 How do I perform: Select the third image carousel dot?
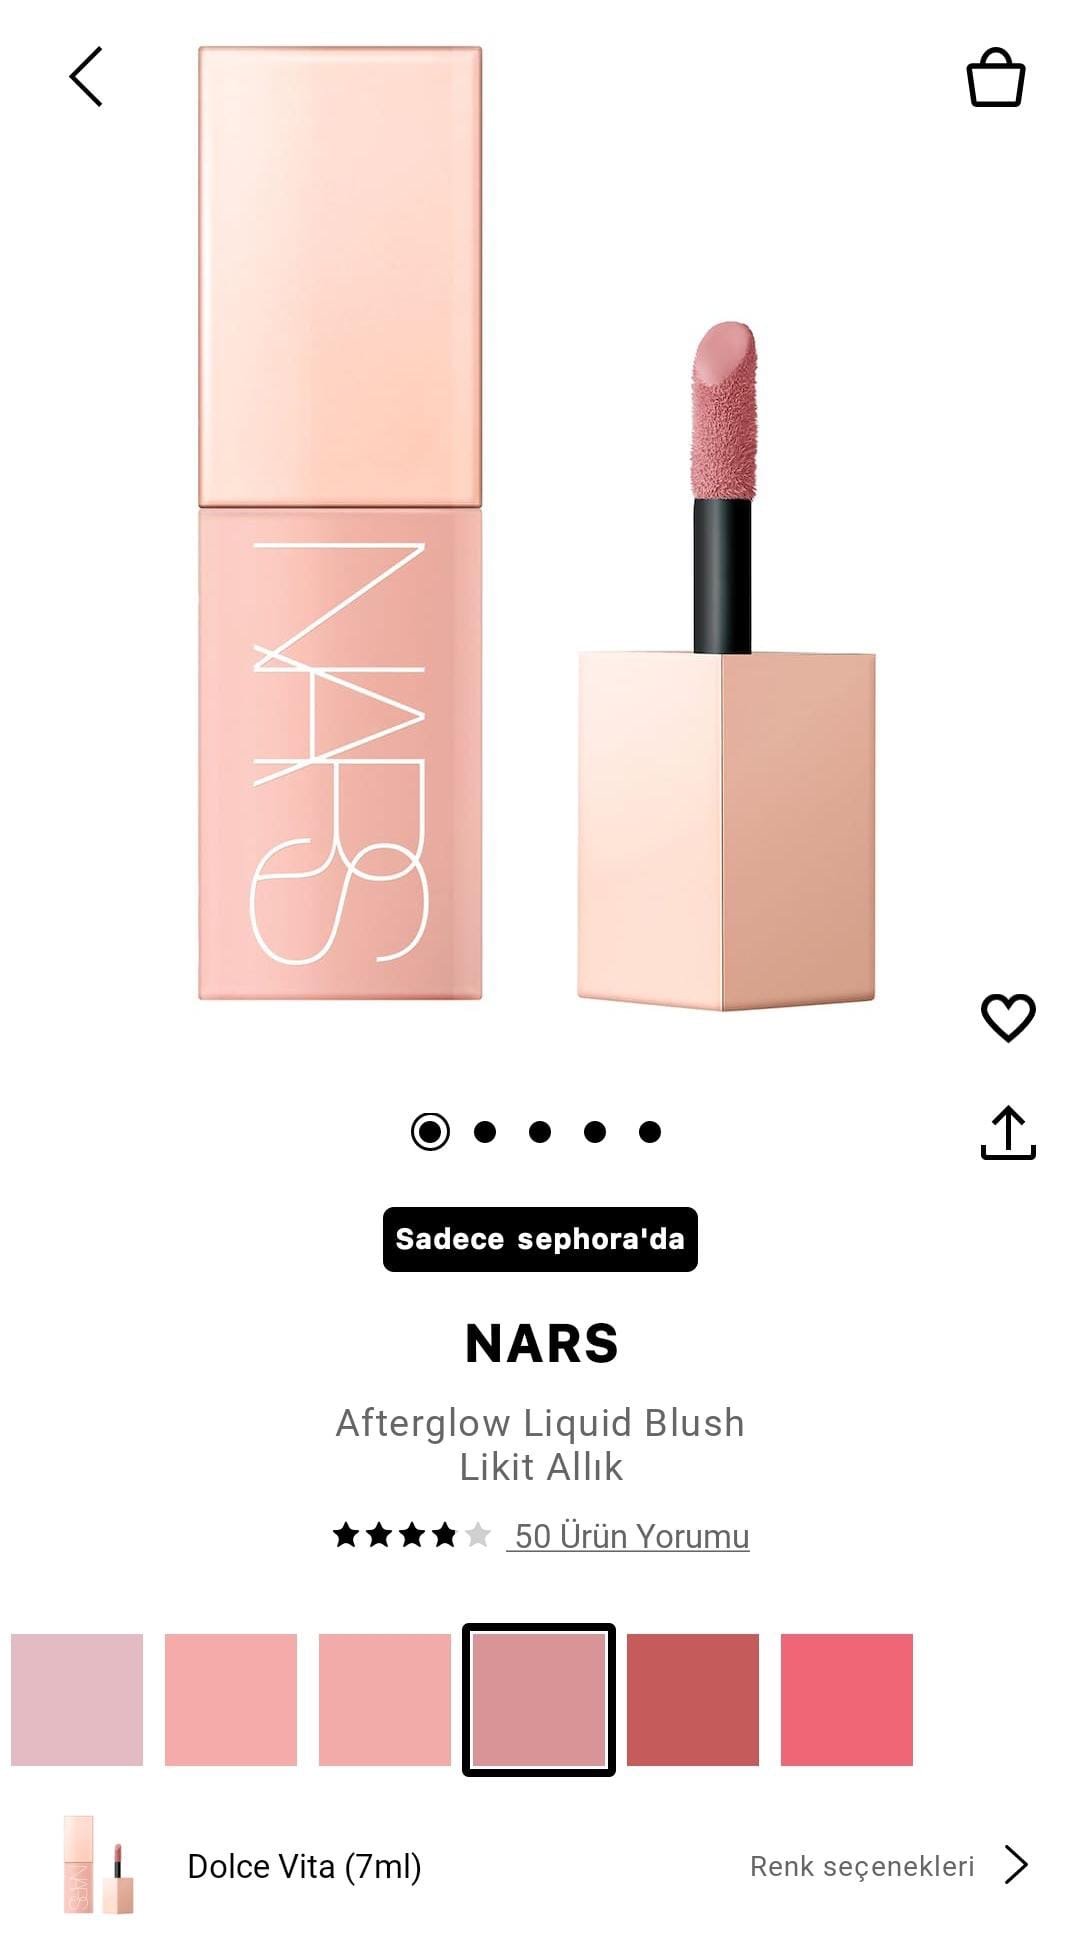point(540,1132)
